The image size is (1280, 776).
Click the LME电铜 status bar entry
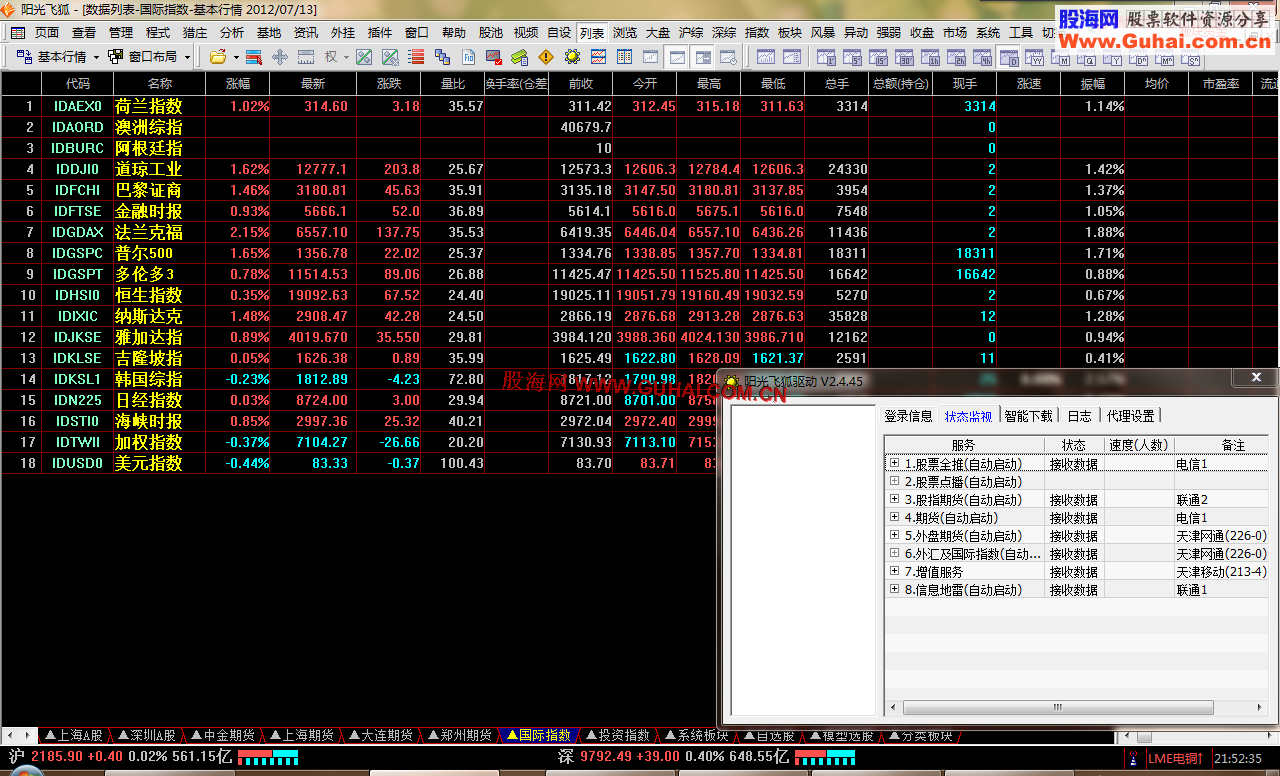1174,760
